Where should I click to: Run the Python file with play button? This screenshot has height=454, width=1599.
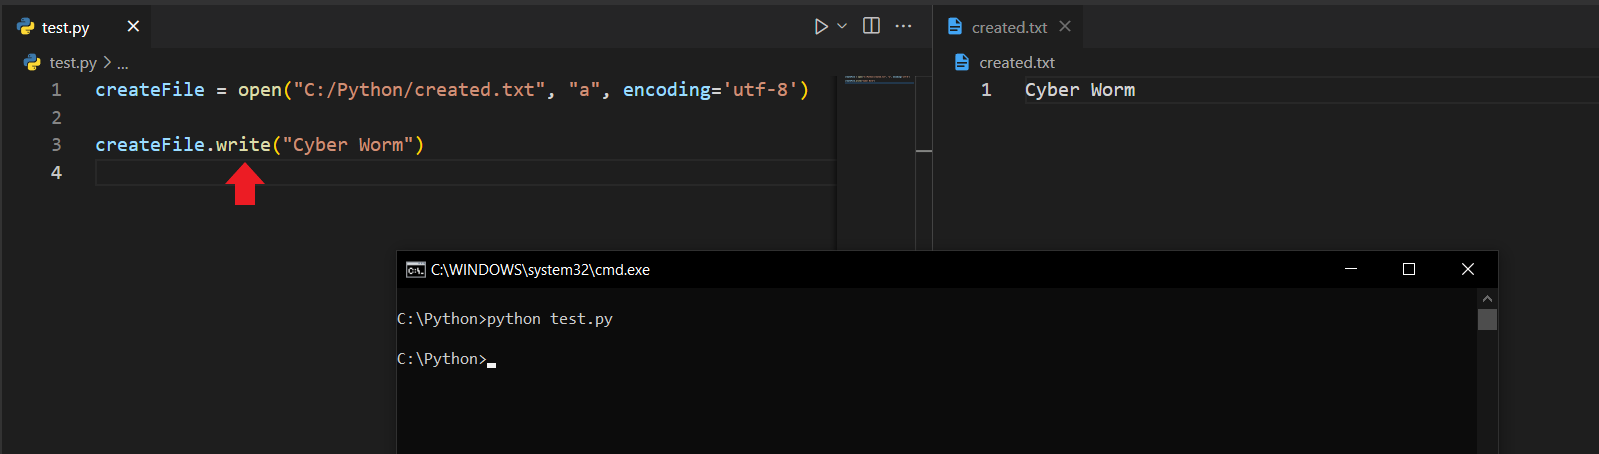[820, 27]
